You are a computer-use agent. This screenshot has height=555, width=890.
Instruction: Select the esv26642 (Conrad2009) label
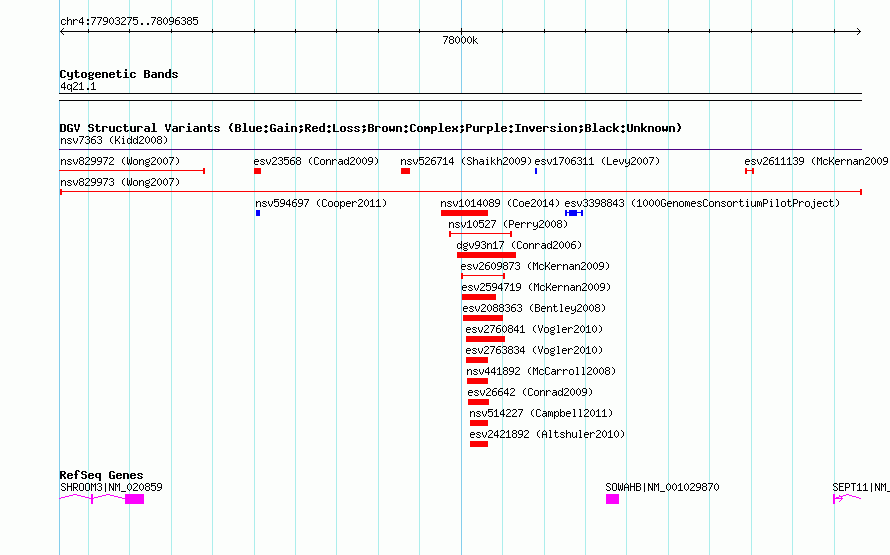530,392
